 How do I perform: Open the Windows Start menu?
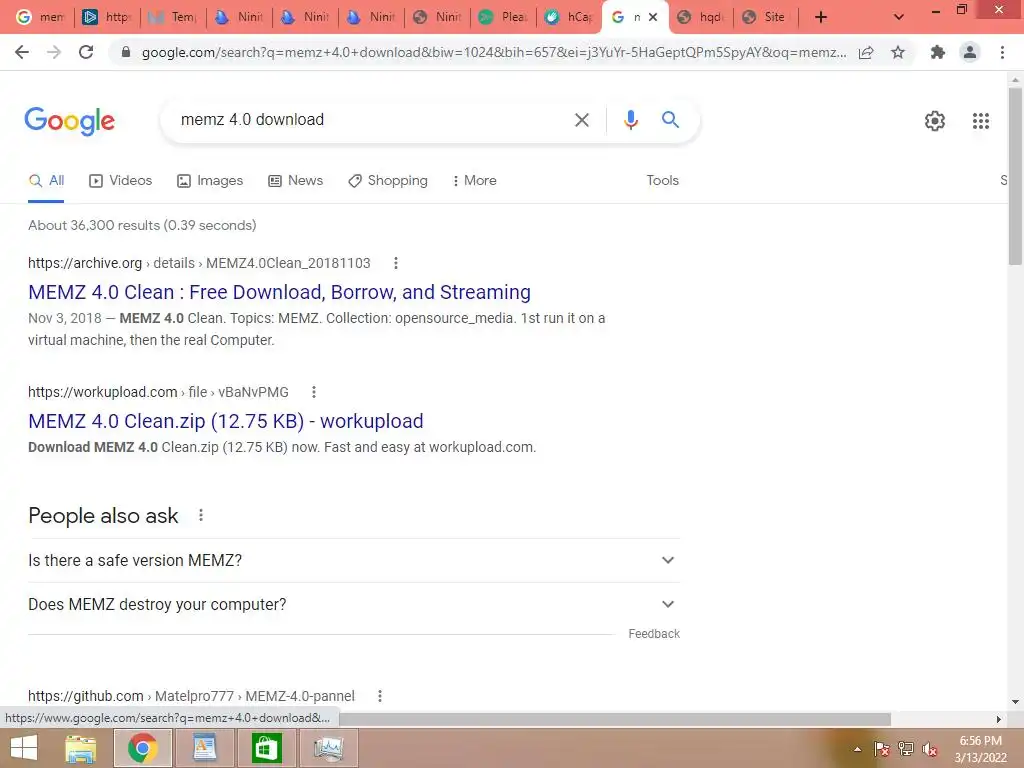(24, 748)
